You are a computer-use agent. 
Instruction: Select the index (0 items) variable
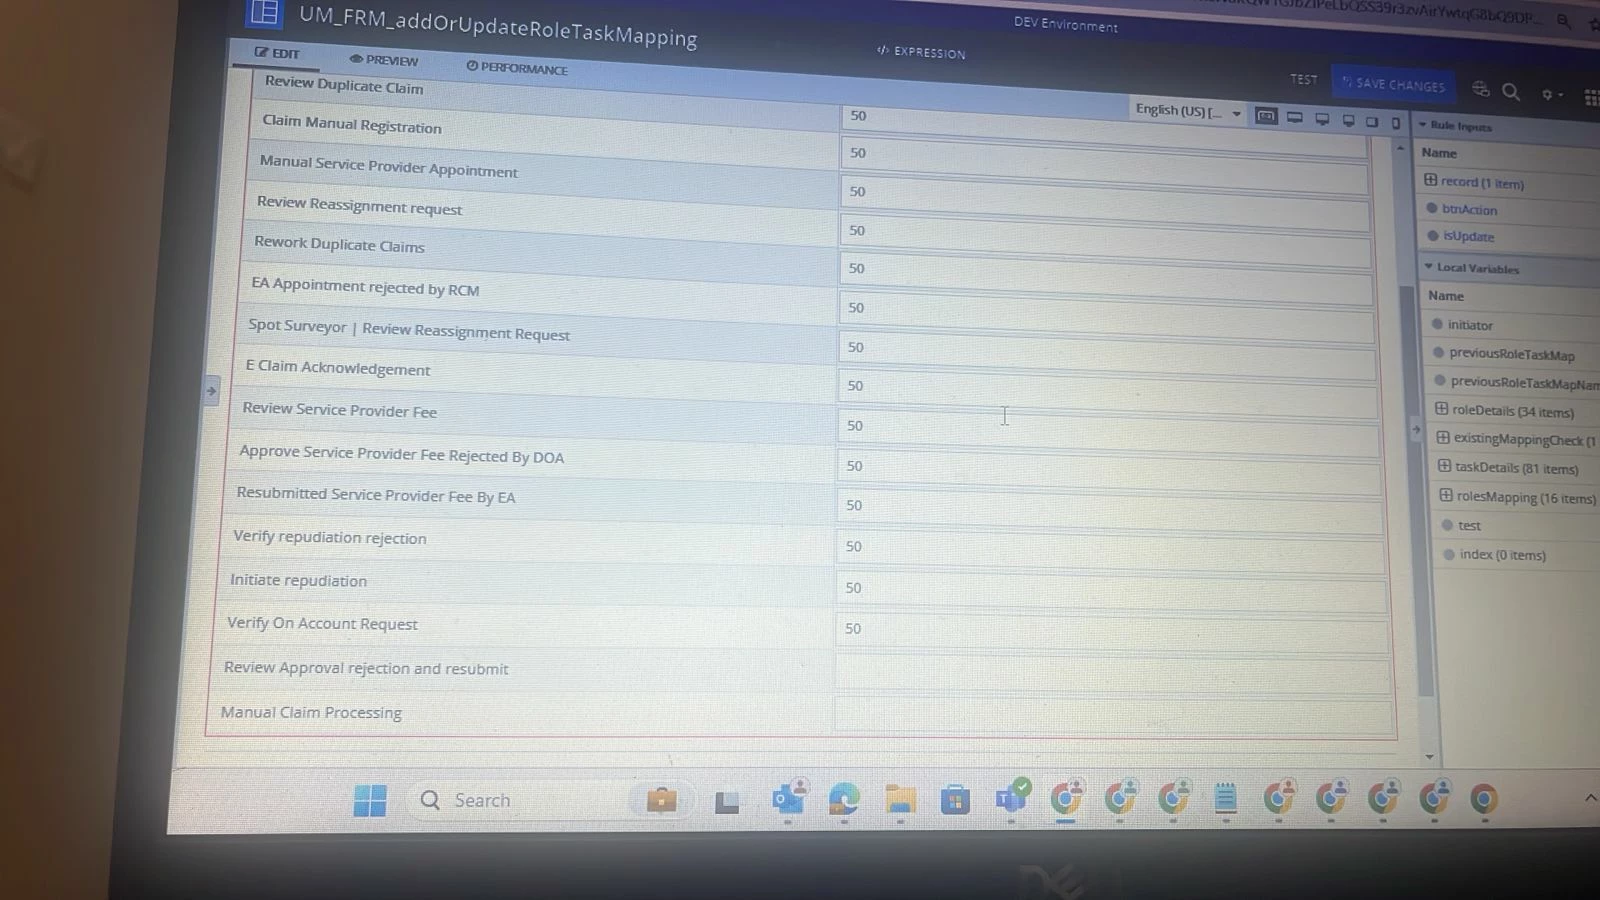pyautogui.click(x=1502, y=555)
